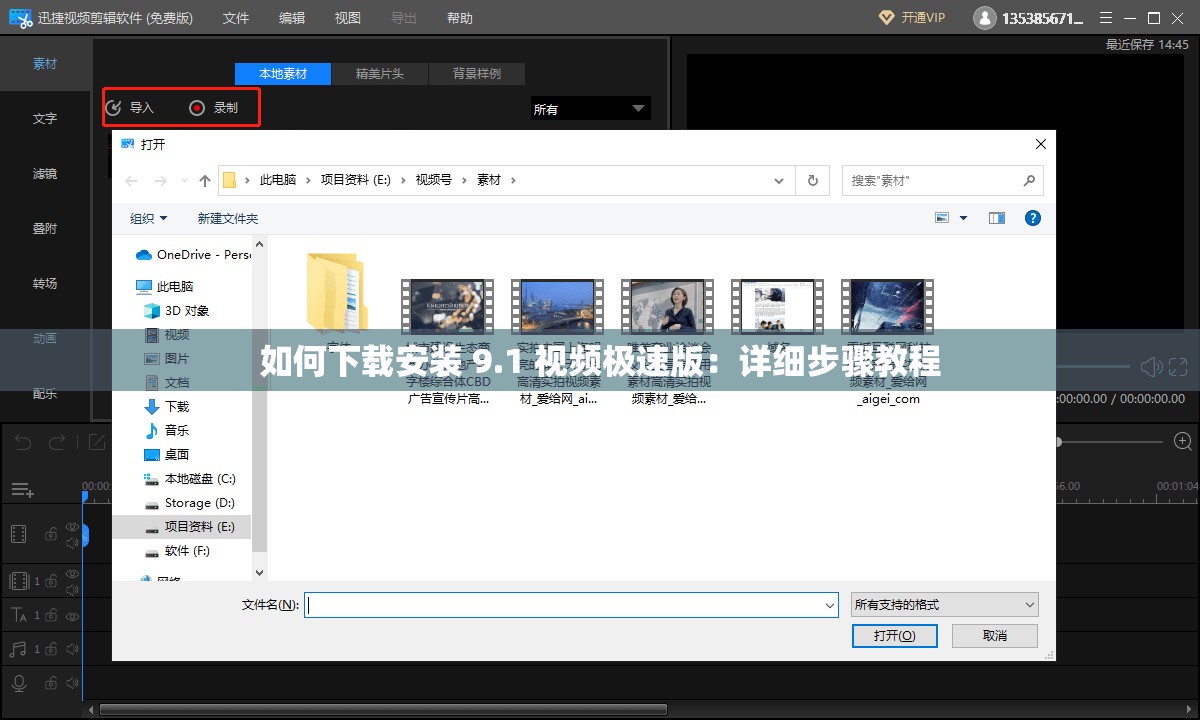Click the 打开(O) button
This screenshot has height=720, width=1200.
pos(894,636)
